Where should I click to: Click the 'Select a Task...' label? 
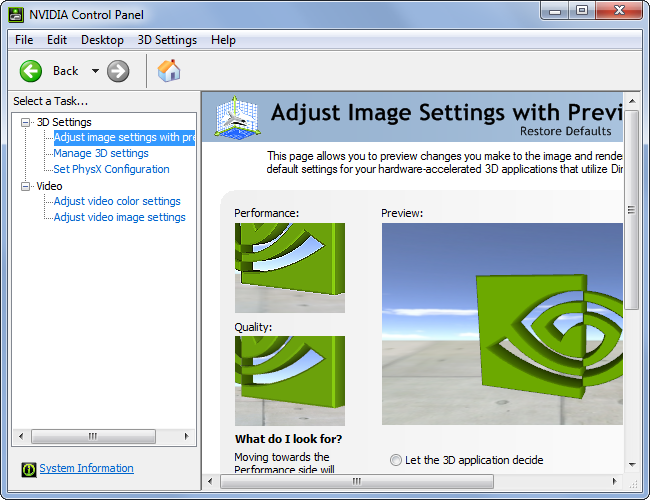coord(51,101)
